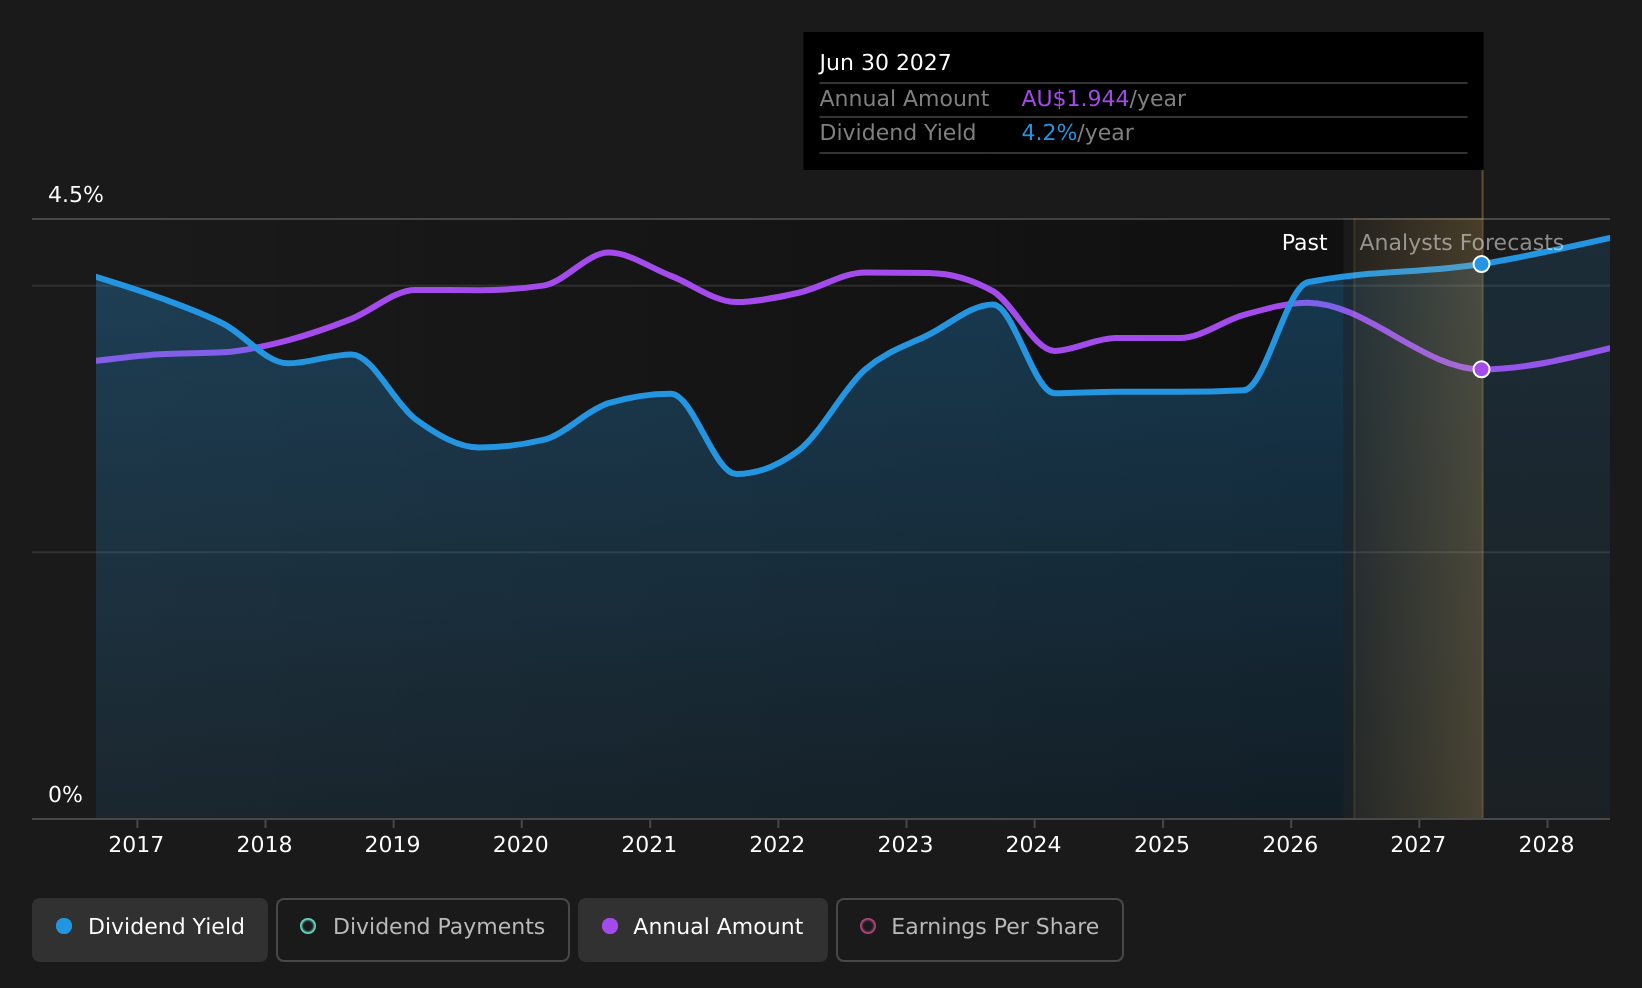1642x988 pixels.
Task: Toggle the Dividend Yield series
Action: point(150,929)
